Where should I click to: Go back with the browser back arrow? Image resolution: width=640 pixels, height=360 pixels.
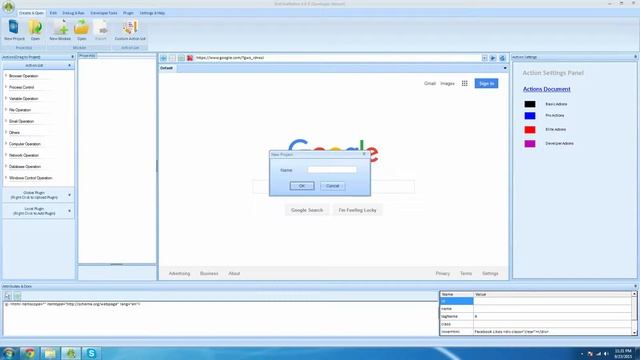pos(164,58)
